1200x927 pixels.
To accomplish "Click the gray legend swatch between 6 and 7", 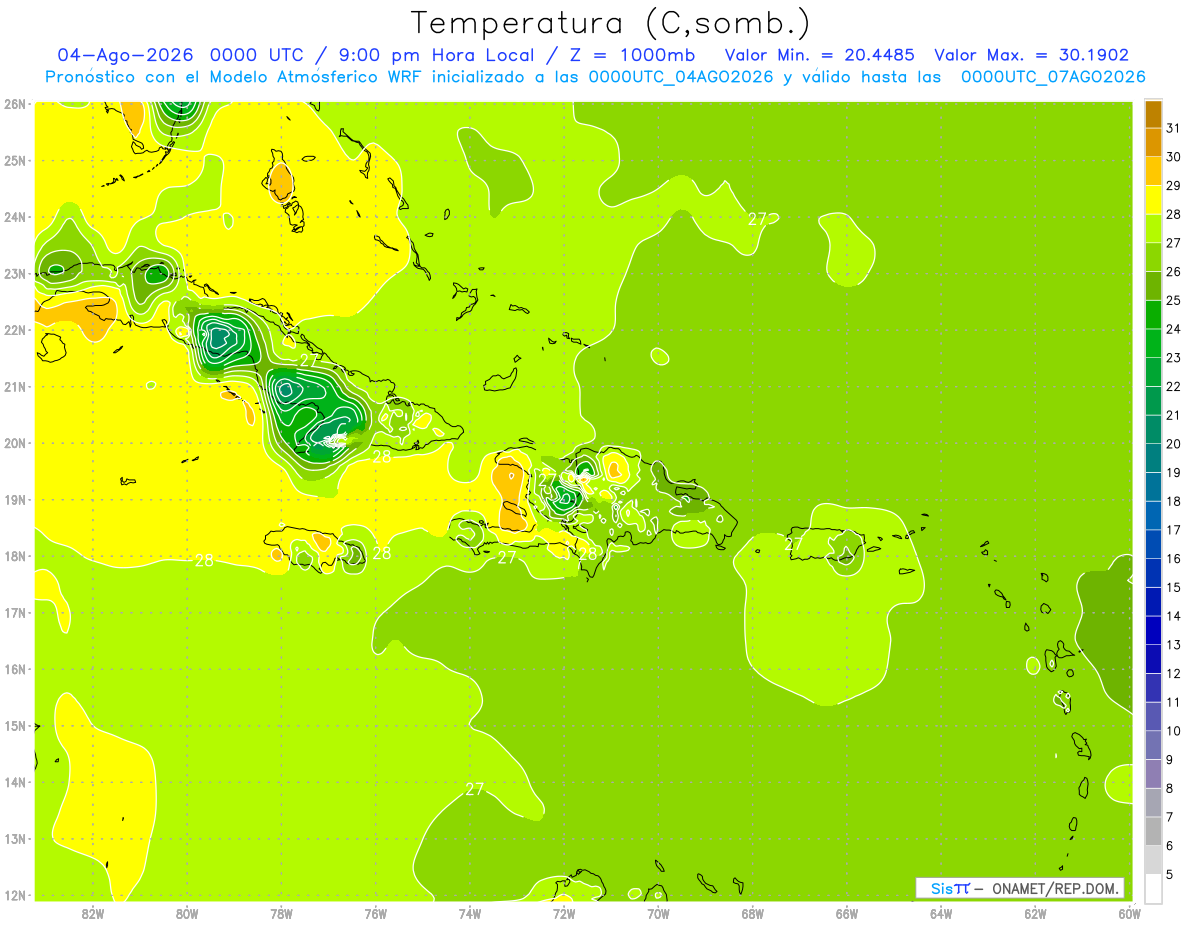I will coord(1153,831).
